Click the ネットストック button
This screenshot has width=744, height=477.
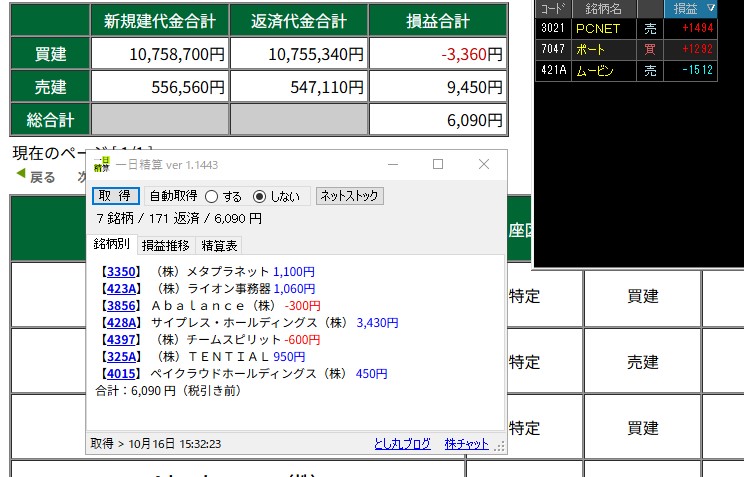pos(348,196)
